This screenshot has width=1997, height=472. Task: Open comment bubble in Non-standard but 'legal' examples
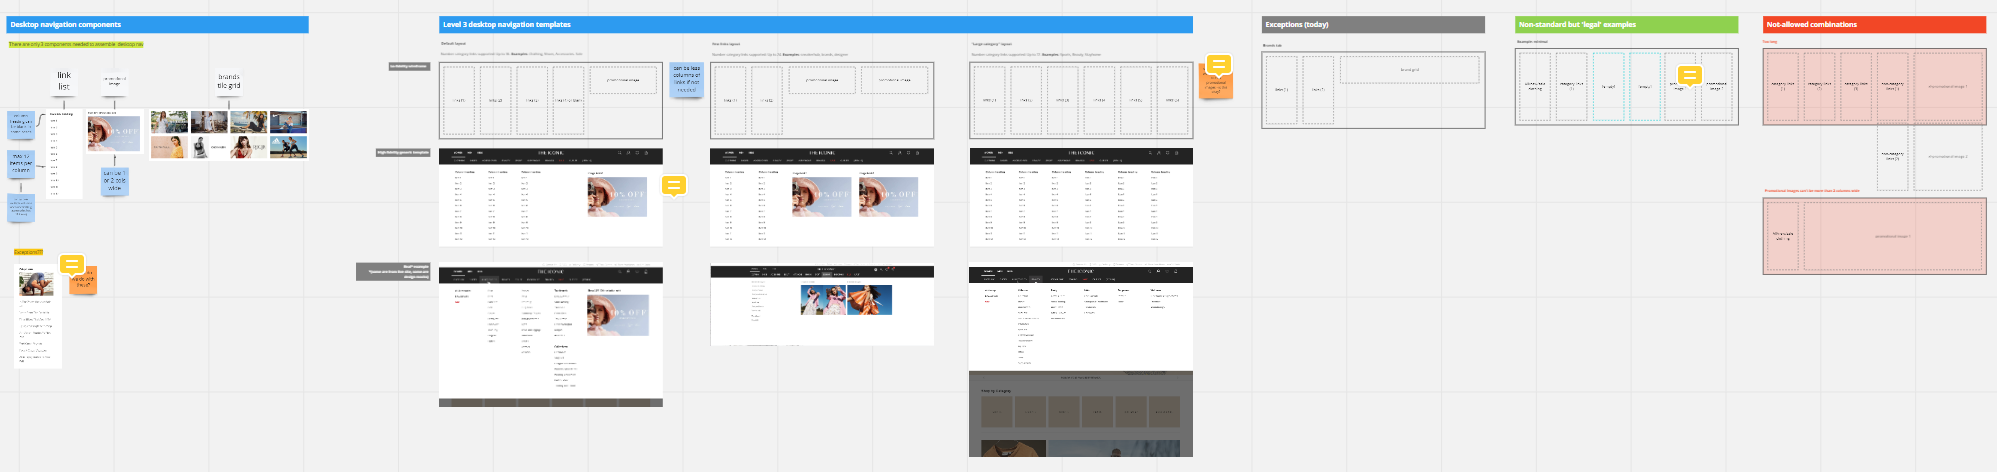(x=1689, y=76)
